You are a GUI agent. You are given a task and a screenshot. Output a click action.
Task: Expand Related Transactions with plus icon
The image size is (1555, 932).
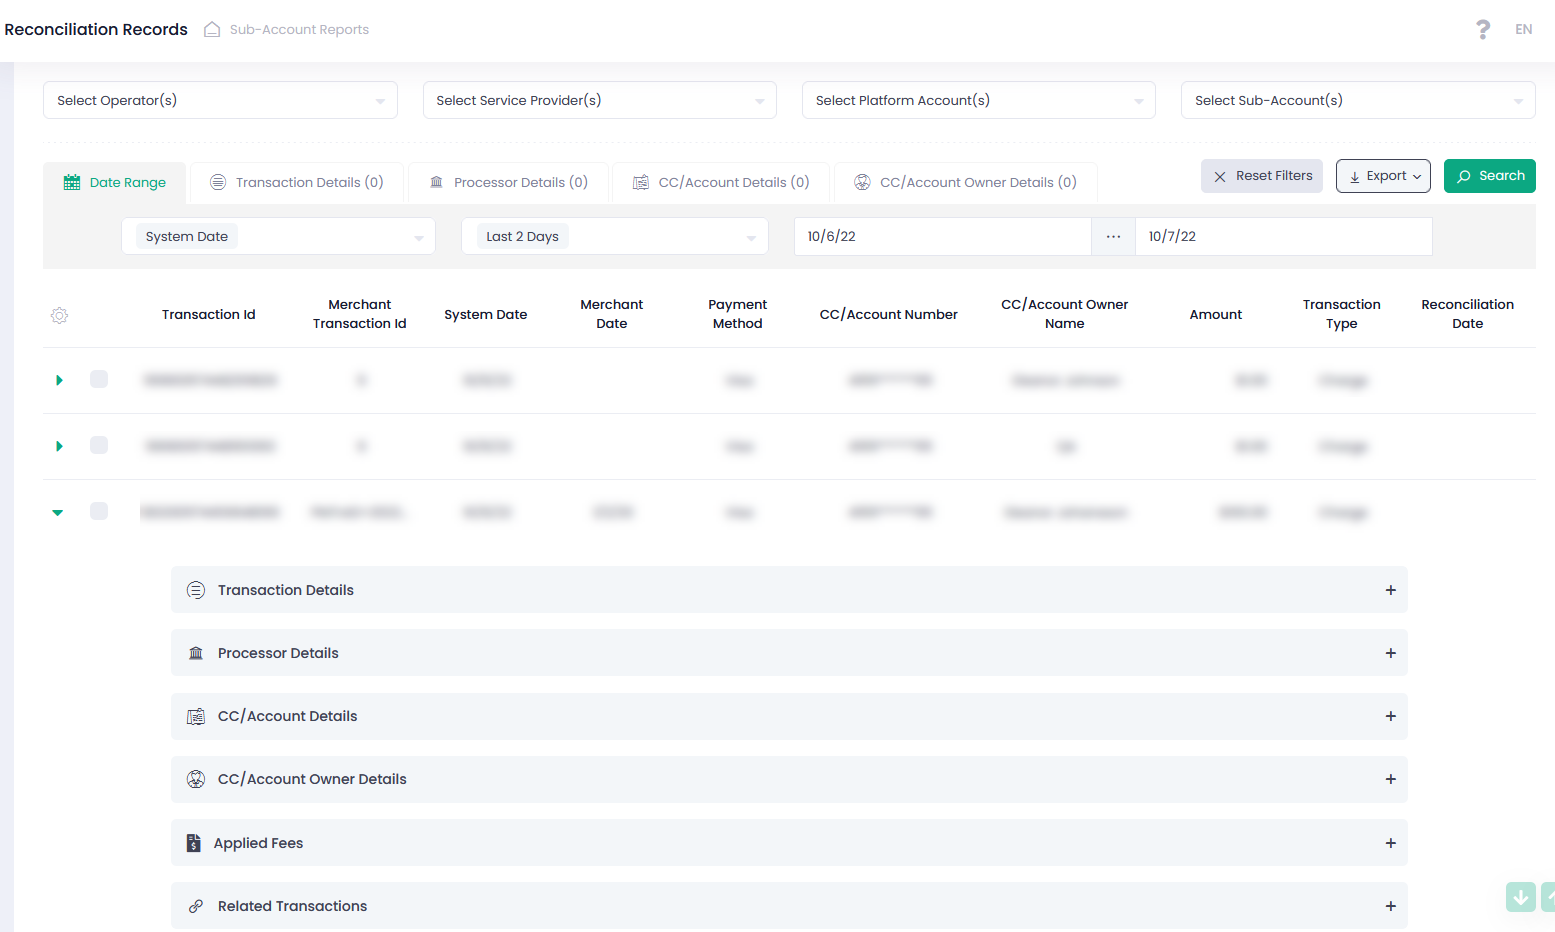pyautogui.click(x=1390, y=906)
